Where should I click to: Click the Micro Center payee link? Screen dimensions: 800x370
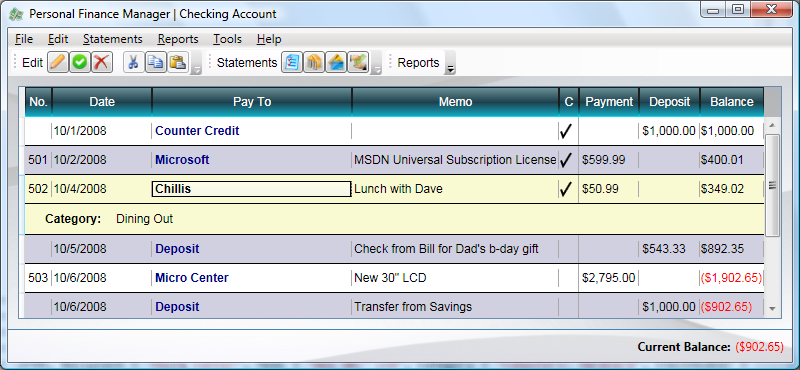click(x=192, y=278)
